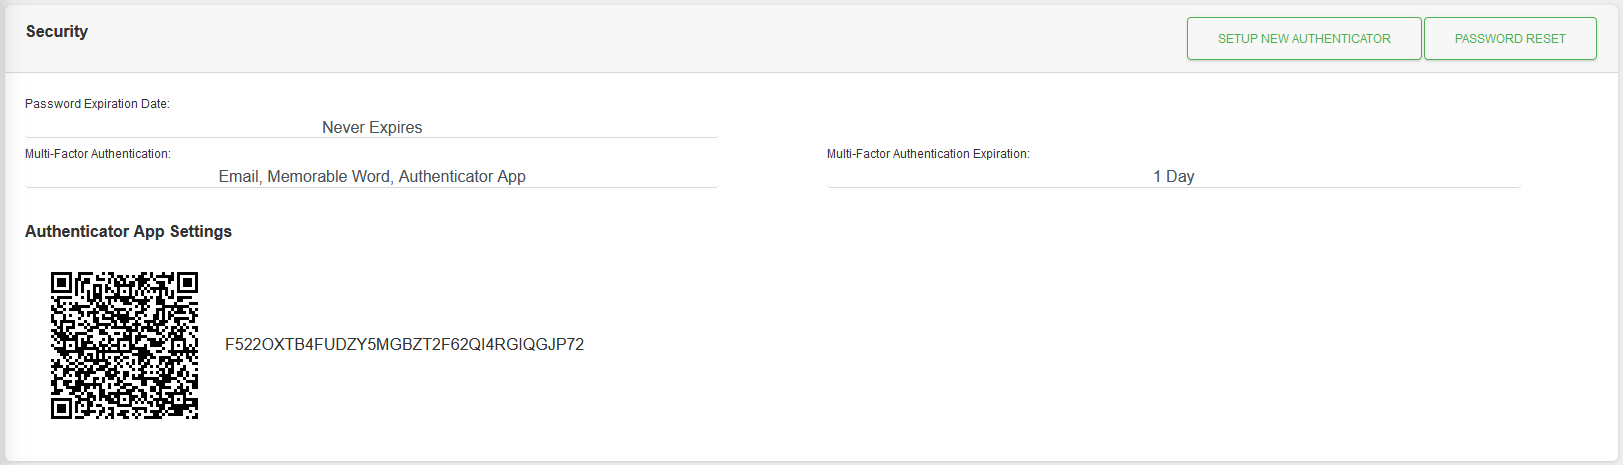
Task: Click the multi-factor authentication methods value field
Action: point(372,176)
